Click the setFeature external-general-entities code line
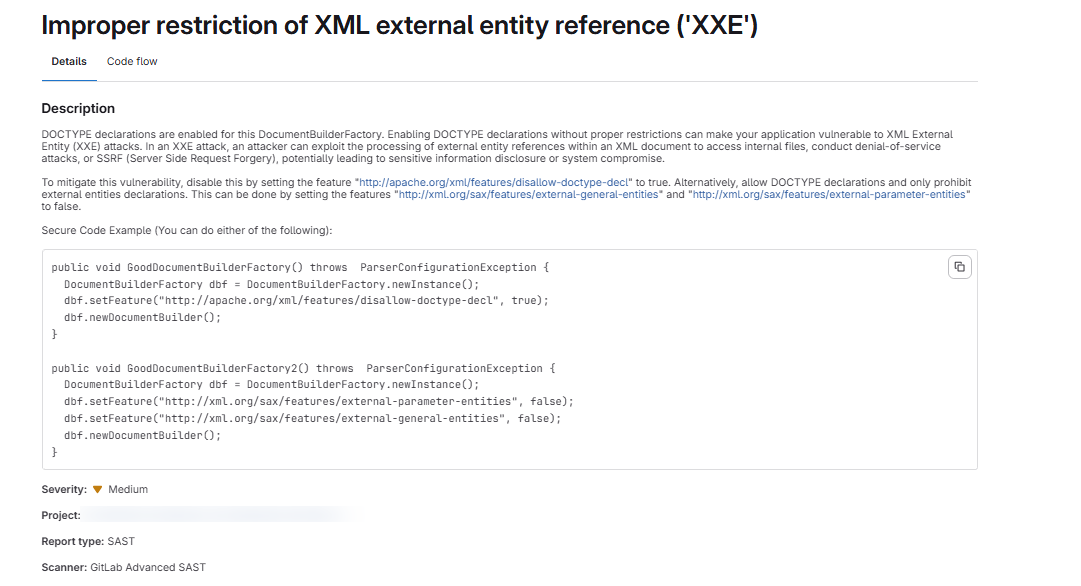1081x586 pixels. click(x=312, y=418)
